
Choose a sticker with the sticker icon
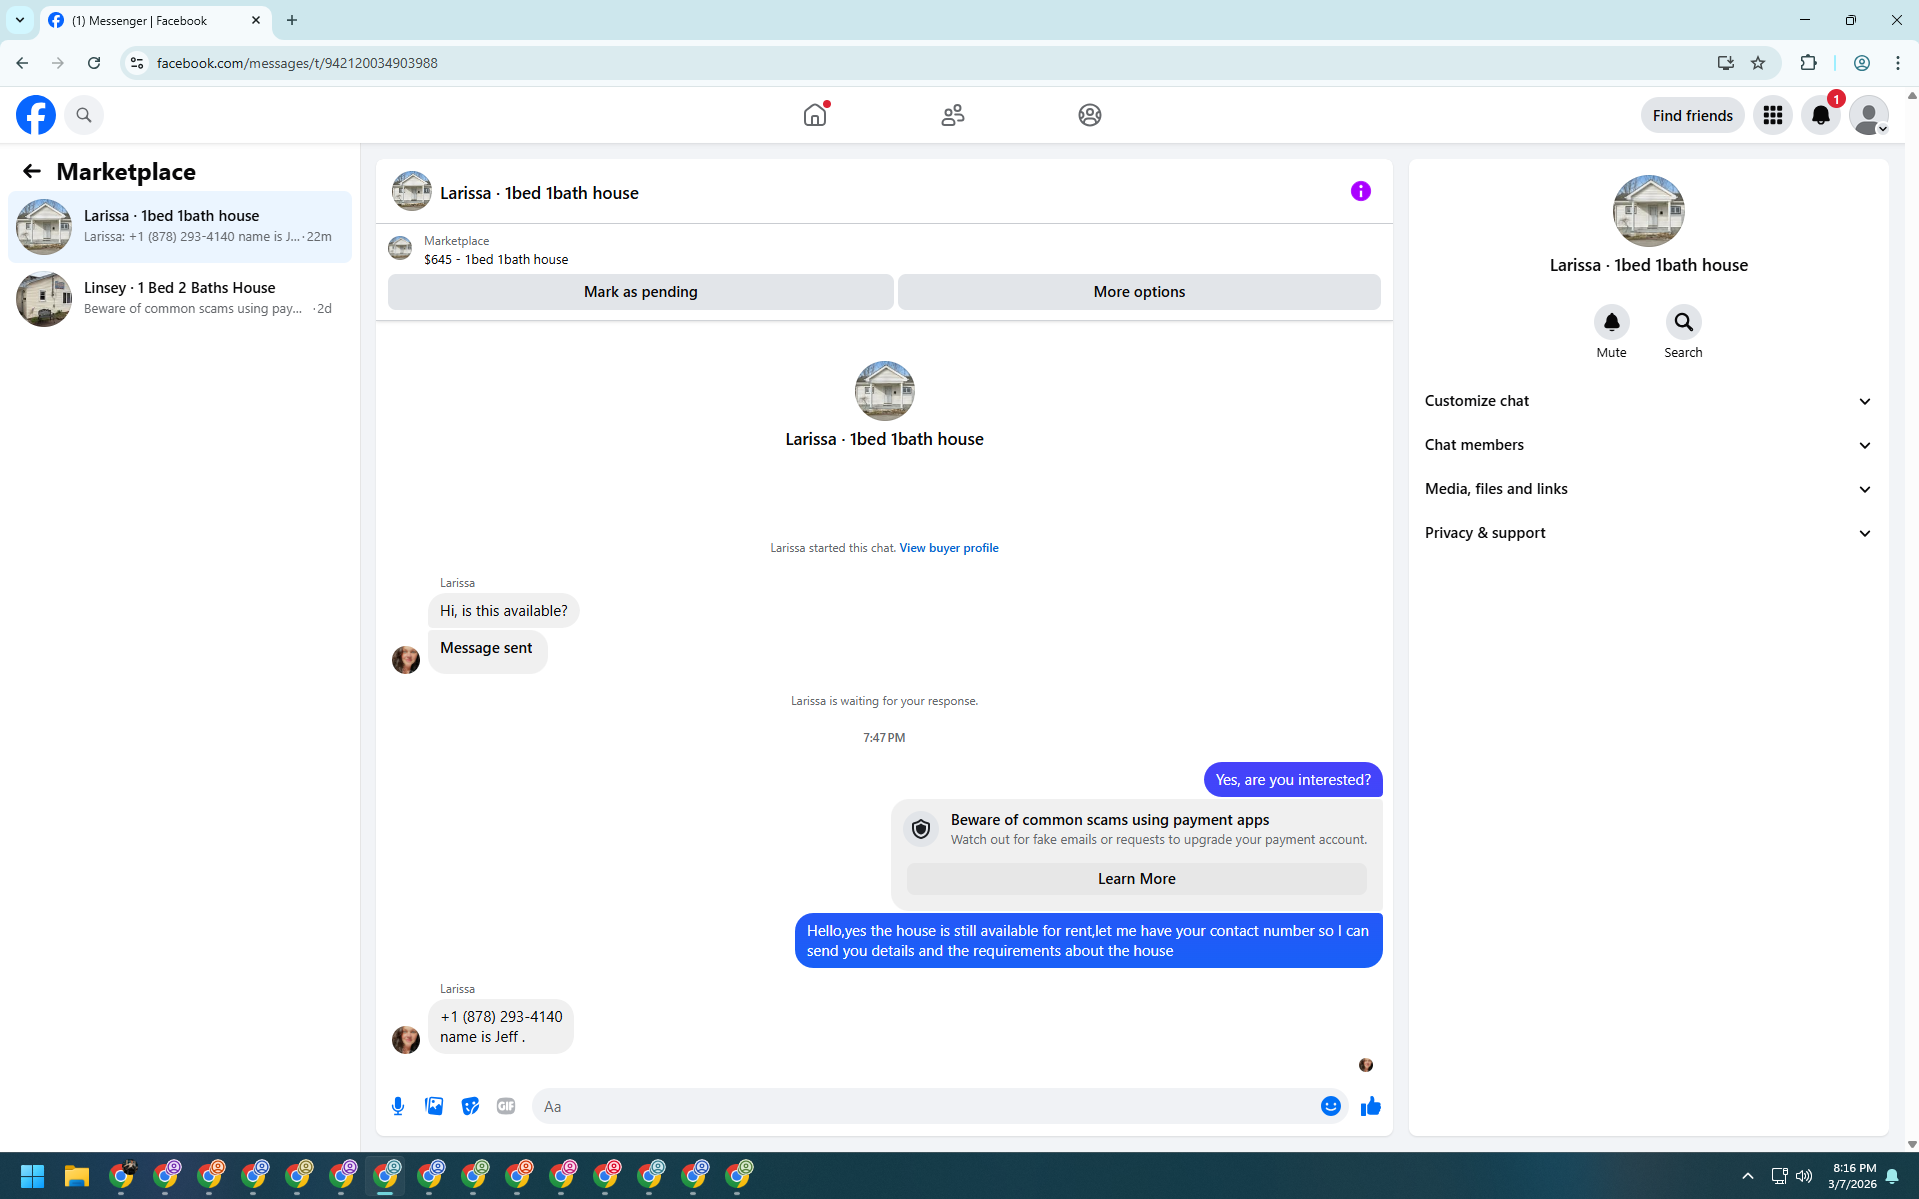pos(470,1106)
